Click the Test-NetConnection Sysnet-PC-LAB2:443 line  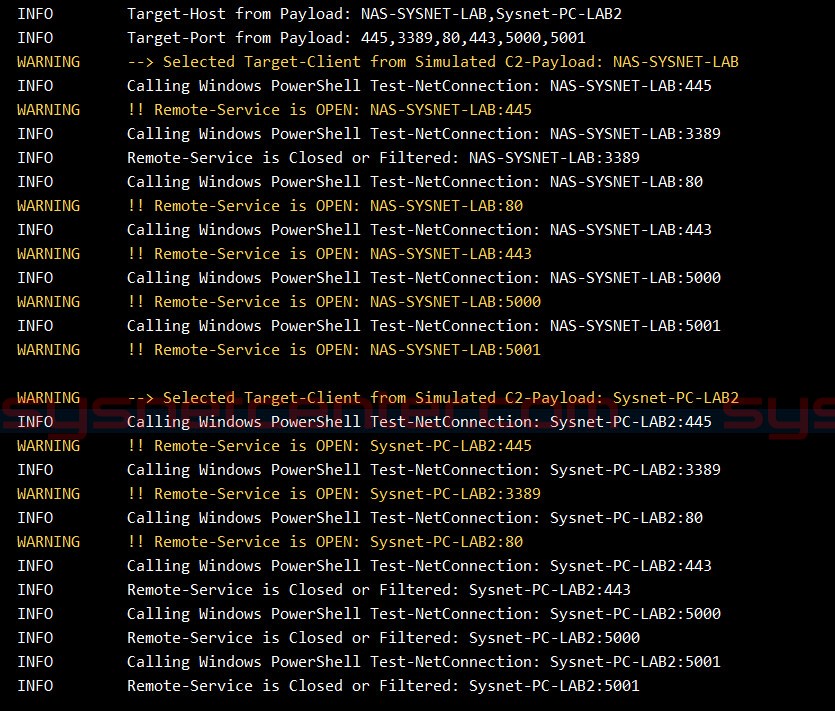pyautogui.click(x=364, y=566)
